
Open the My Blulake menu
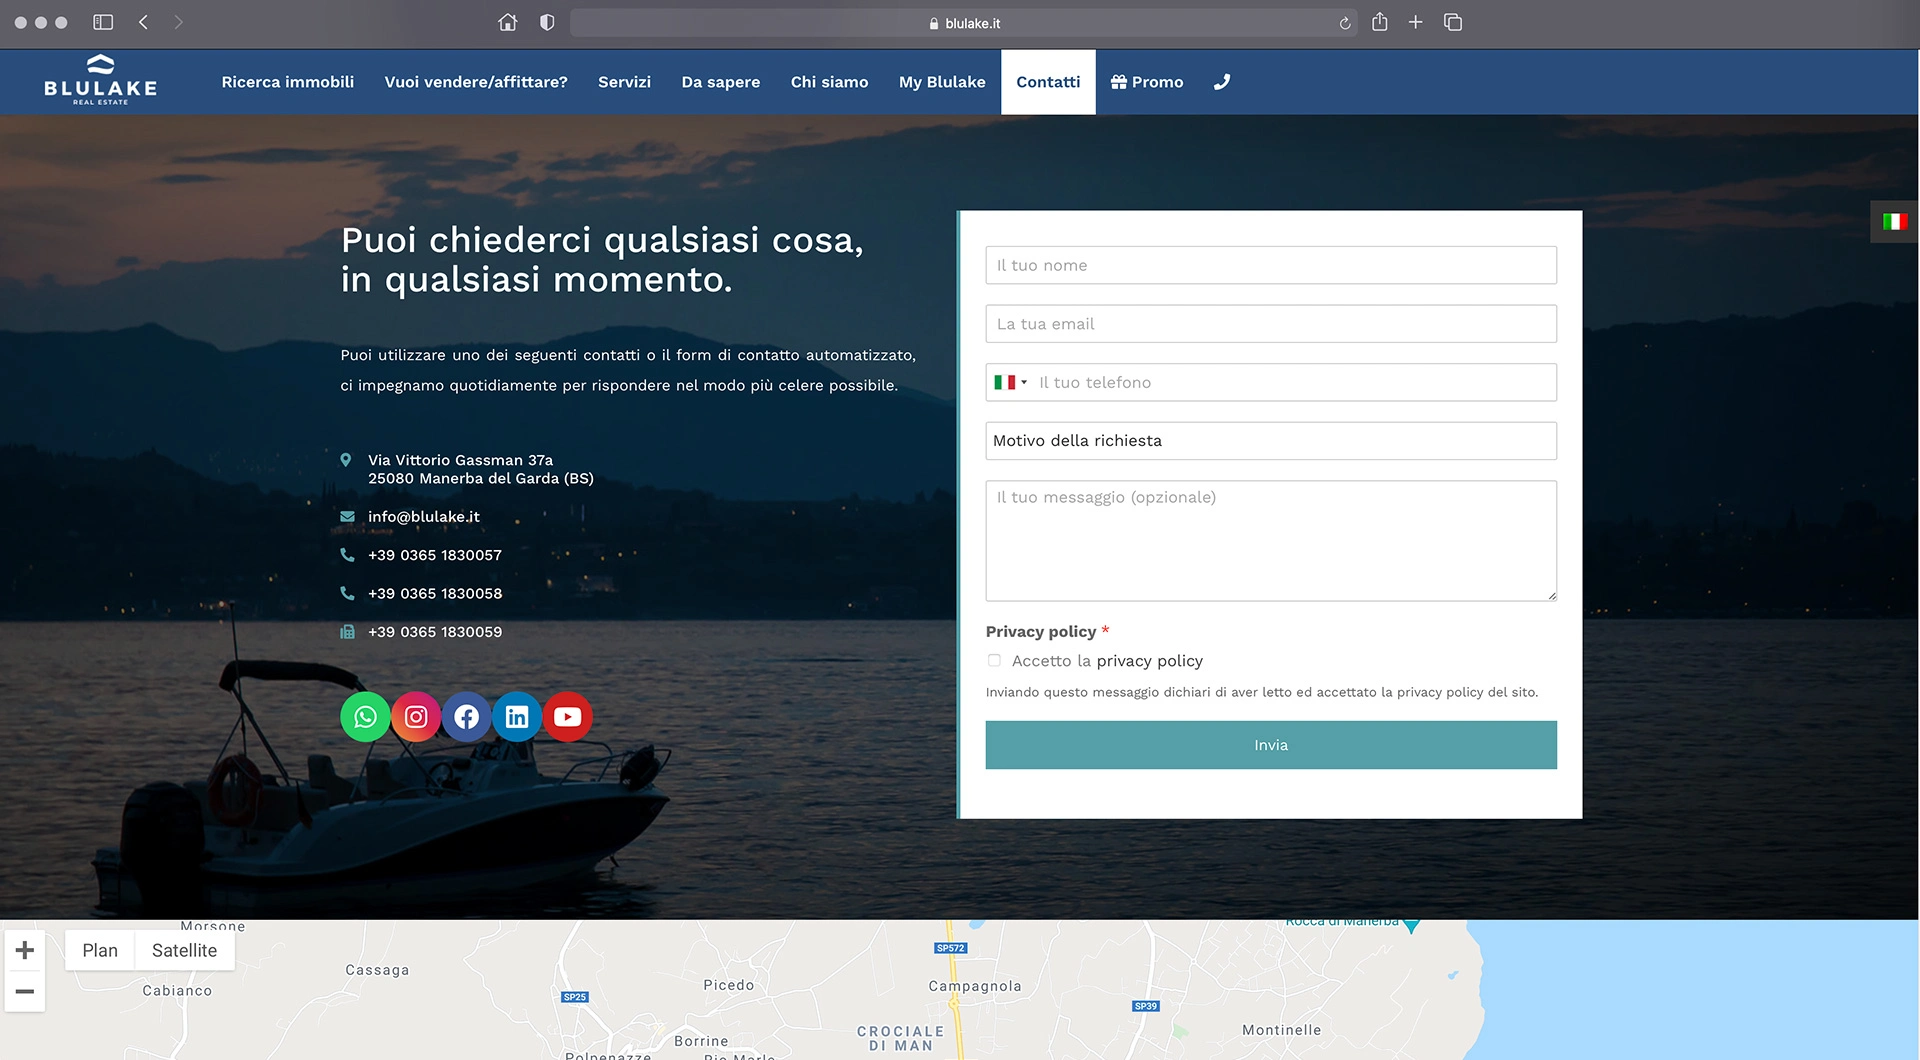click(x=942, y=82)
